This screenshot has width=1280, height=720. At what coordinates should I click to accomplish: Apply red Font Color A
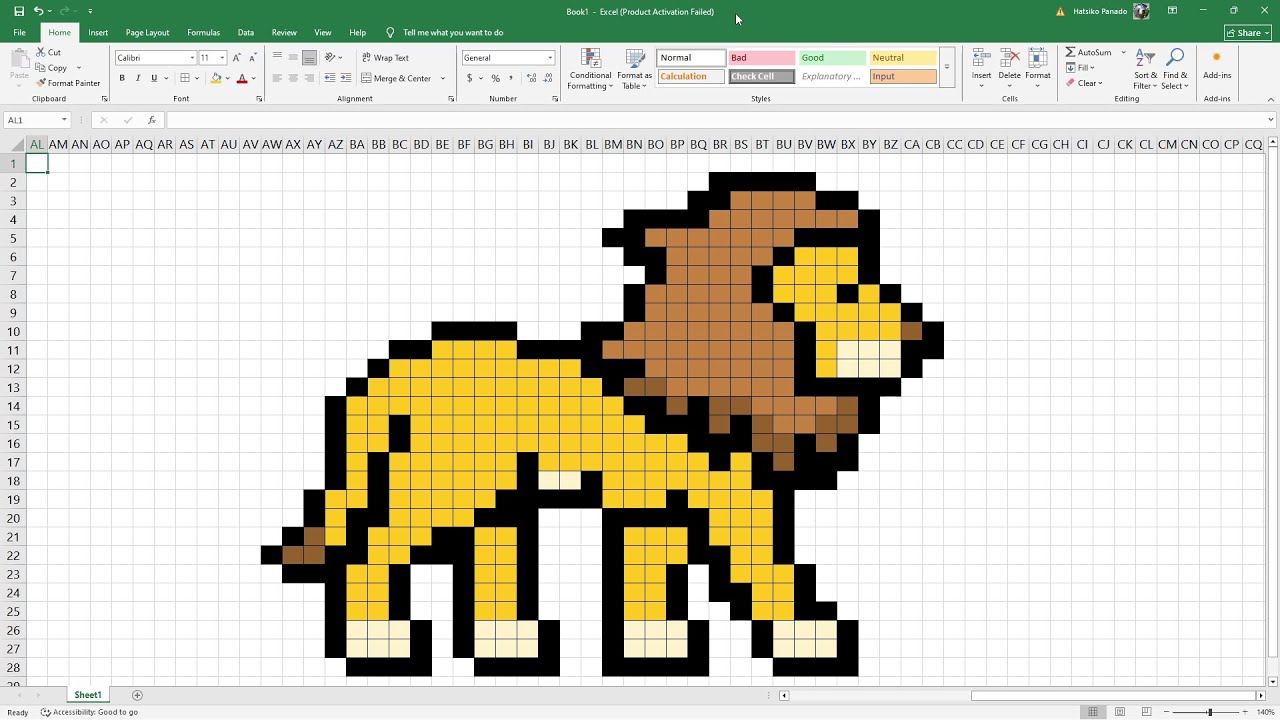pyautogui.click(x=242, y=78)
